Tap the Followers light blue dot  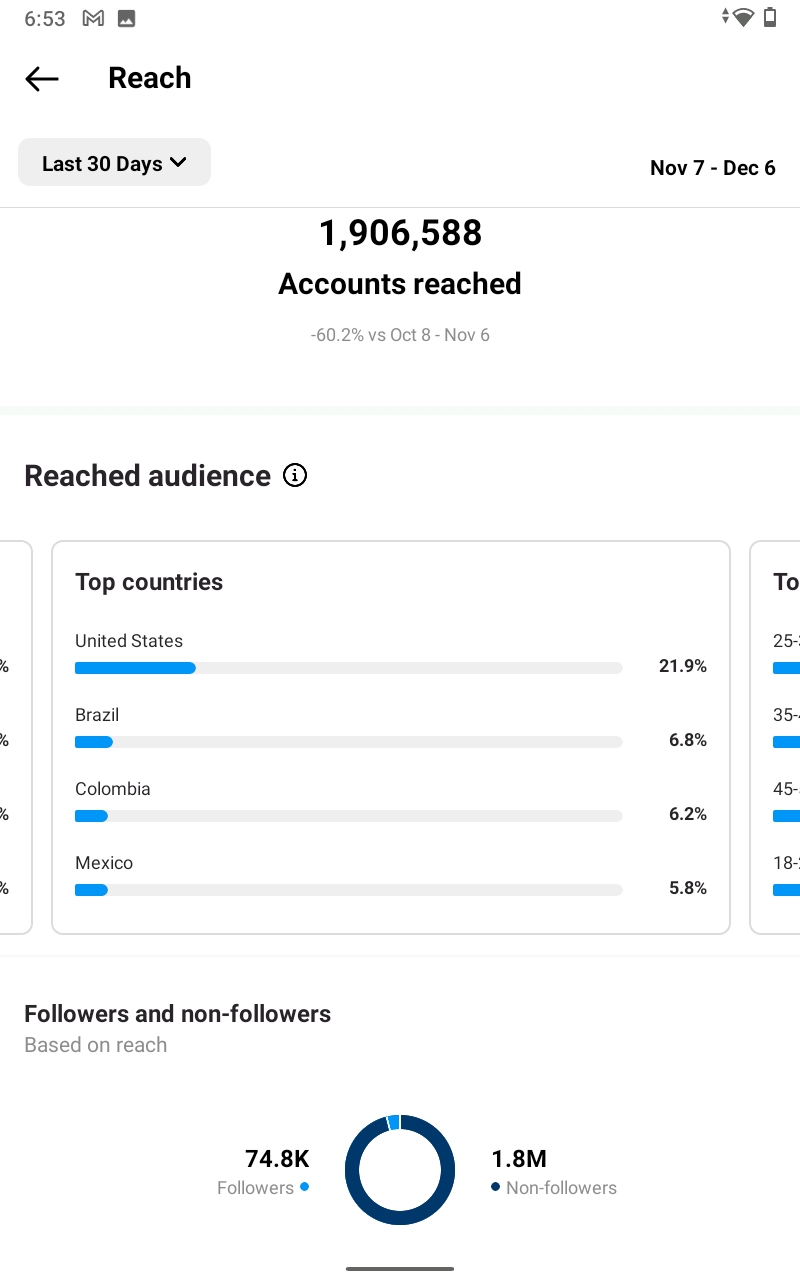pos(304,1187)
